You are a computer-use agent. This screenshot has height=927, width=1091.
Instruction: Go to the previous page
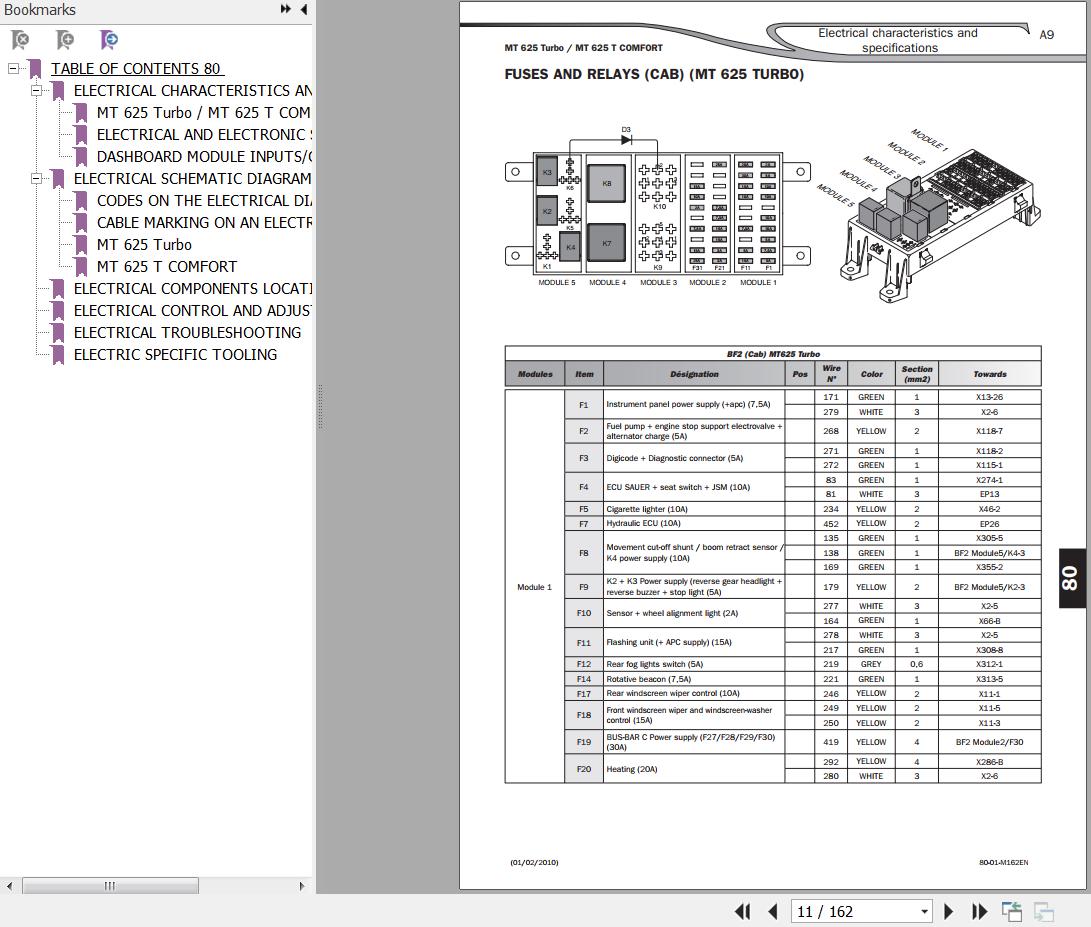click(x=772, y=911)
